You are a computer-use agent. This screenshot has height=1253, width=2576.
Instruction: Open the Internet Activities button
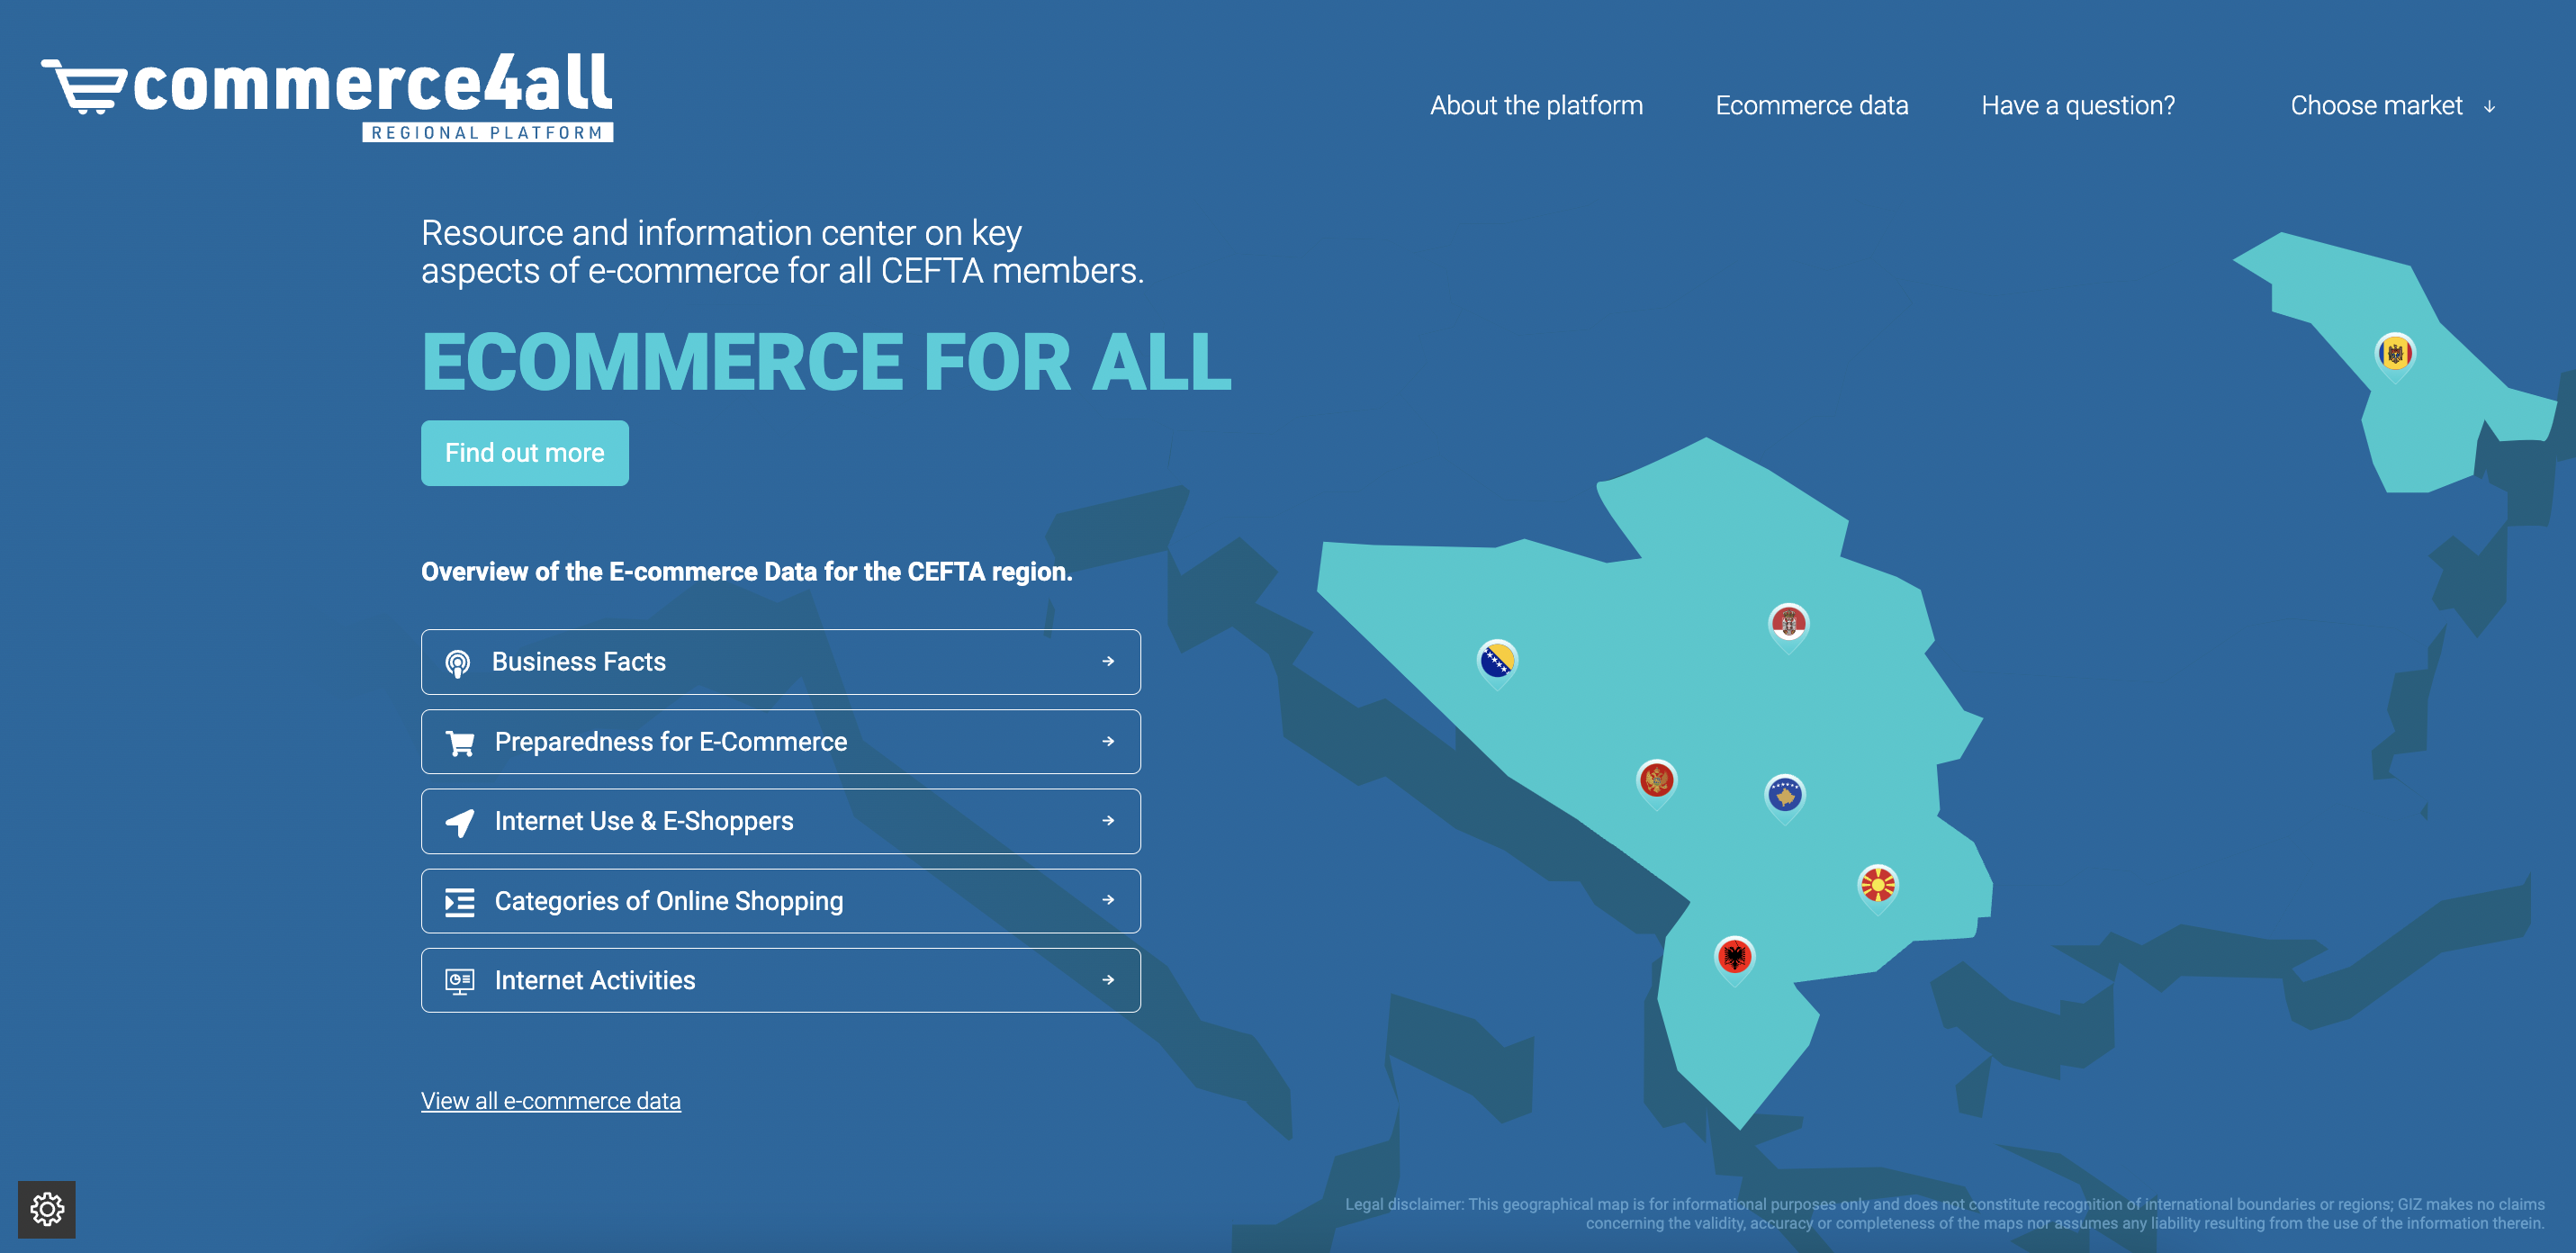780,980
